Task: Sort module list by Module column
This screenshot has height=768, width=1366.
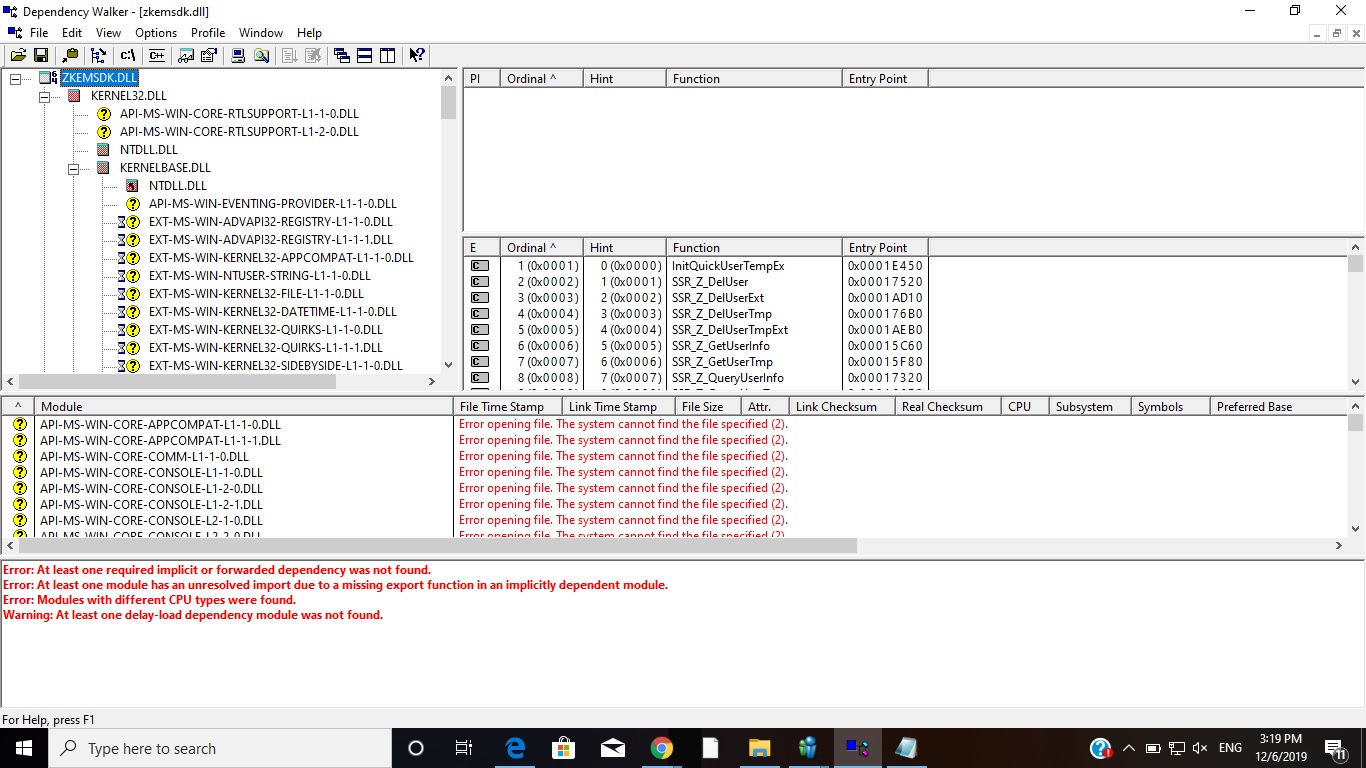Action: click(243, 407)
